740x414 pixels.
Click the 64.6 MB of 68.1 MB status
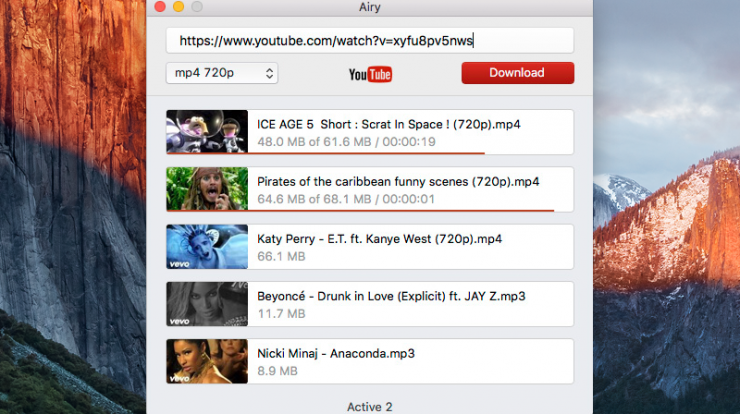tap(345, 199)
